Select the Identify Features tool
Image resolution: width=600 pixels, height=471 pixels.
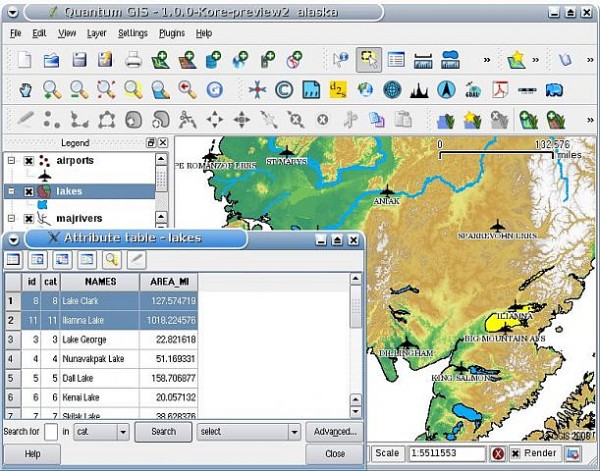(x=340, y=60)
